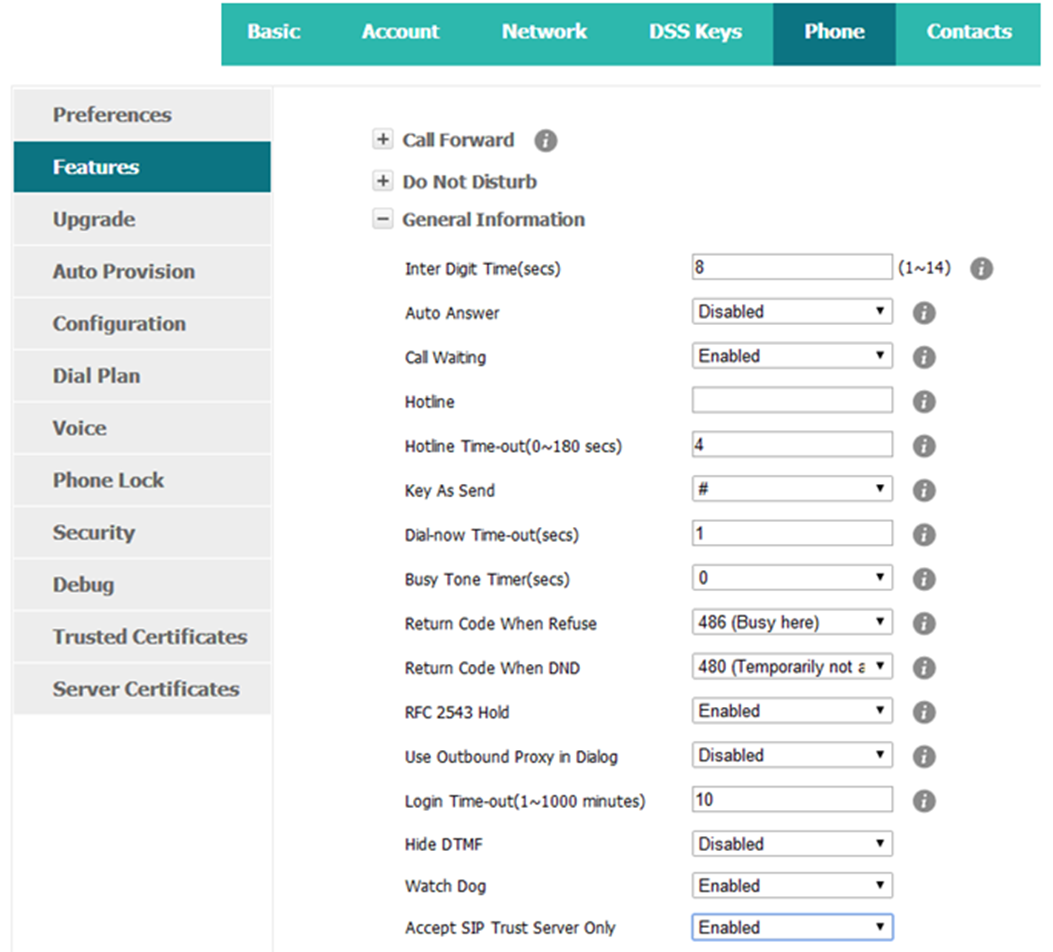Click the empty Hotline input field
Image resolution: width=1053 pixels, height=952 pixels.
(792, 400)
